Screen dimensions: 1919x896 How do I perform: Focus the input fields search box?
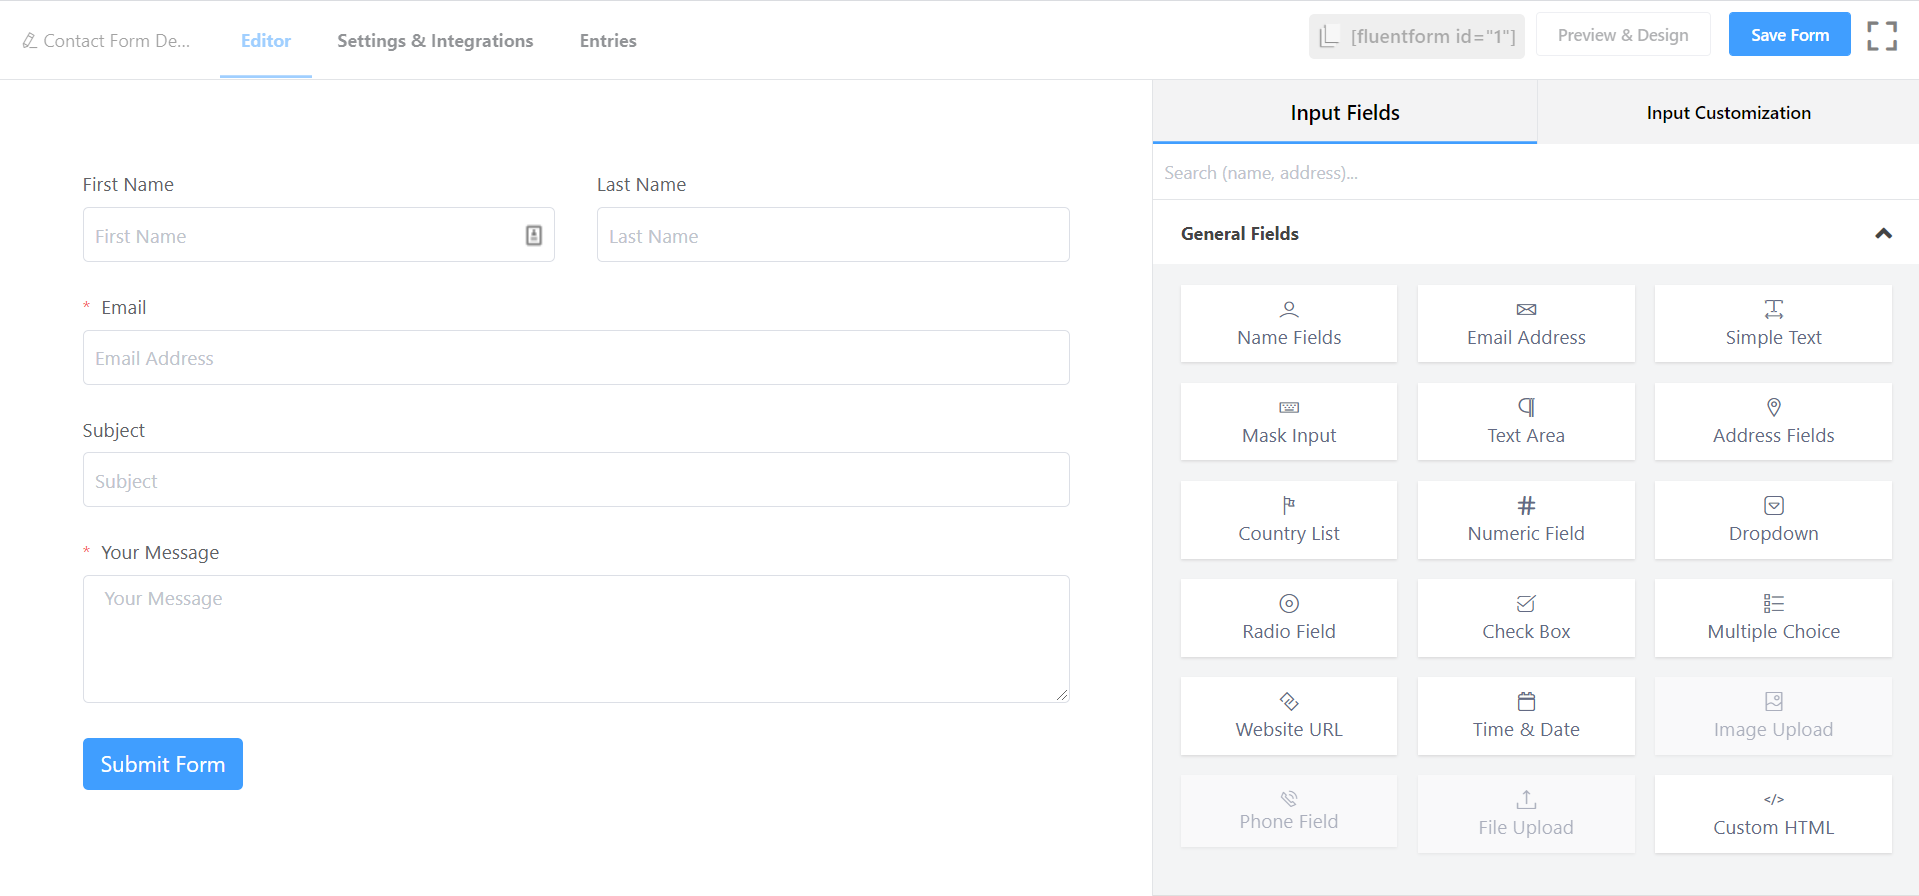click(x=1535, y=173)
